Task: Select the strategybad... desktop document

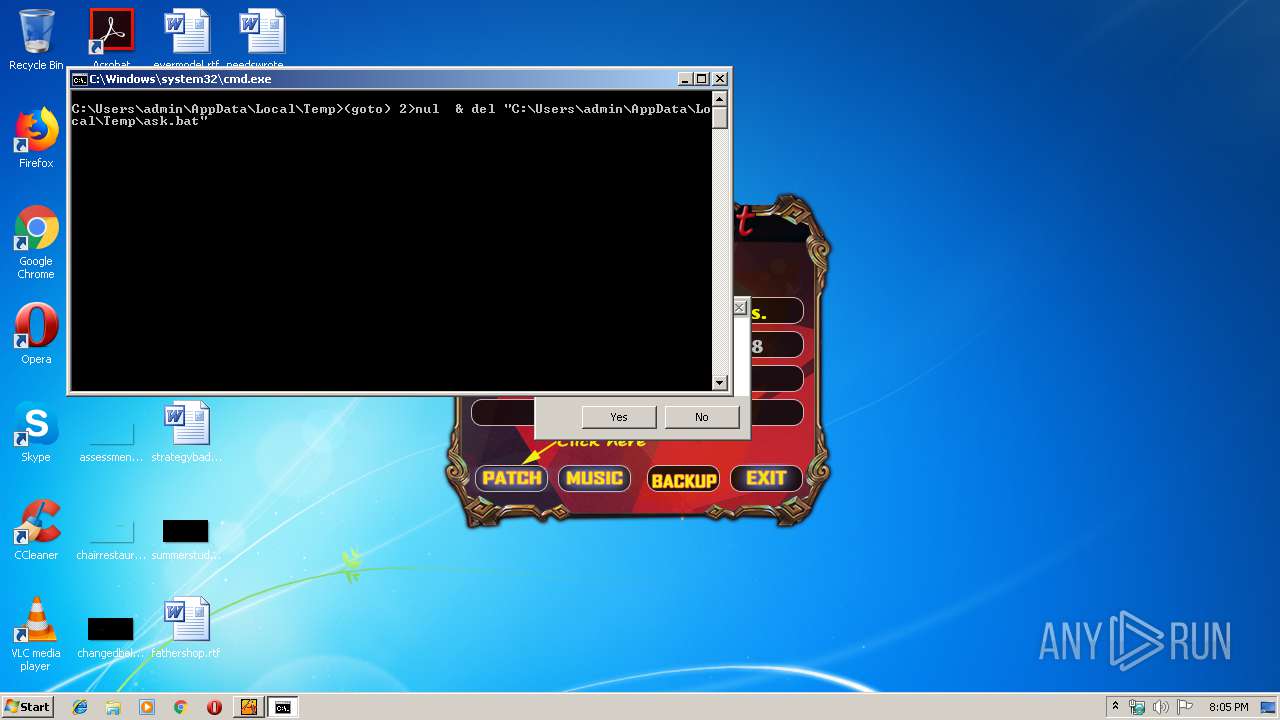Action: point(187,432)
